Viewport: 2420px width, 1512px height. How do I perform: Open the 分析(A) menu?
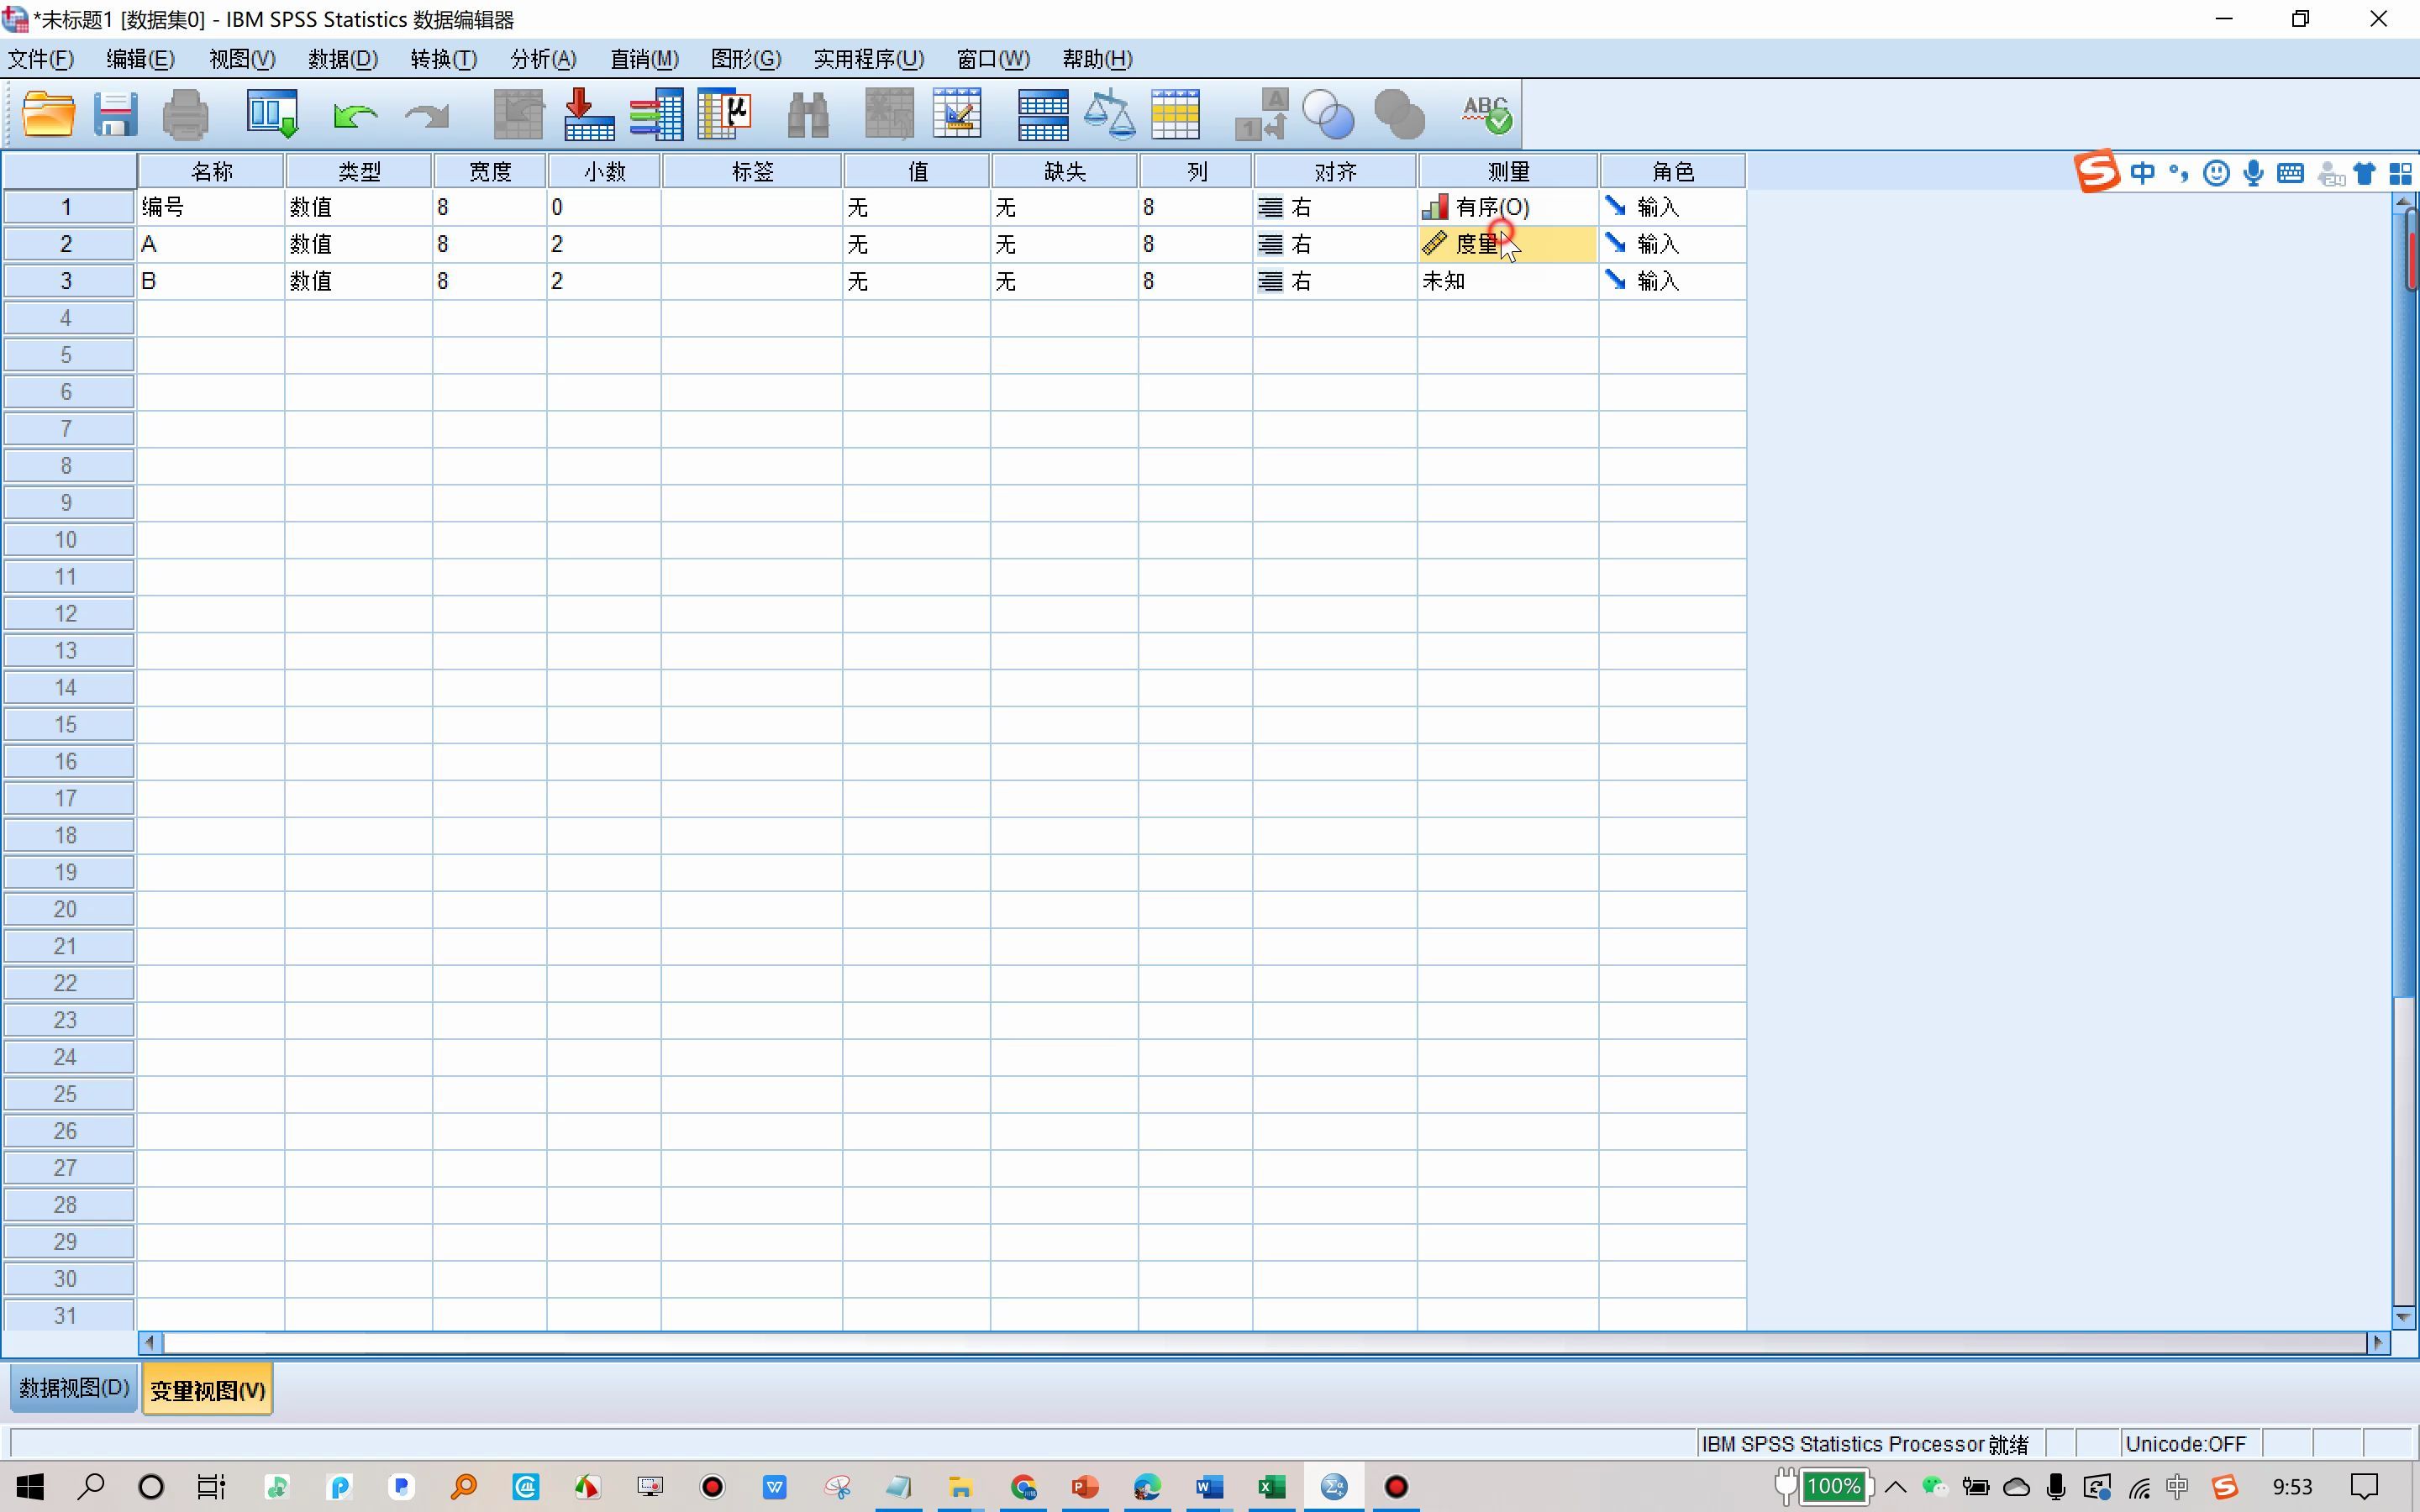point(541,58)
